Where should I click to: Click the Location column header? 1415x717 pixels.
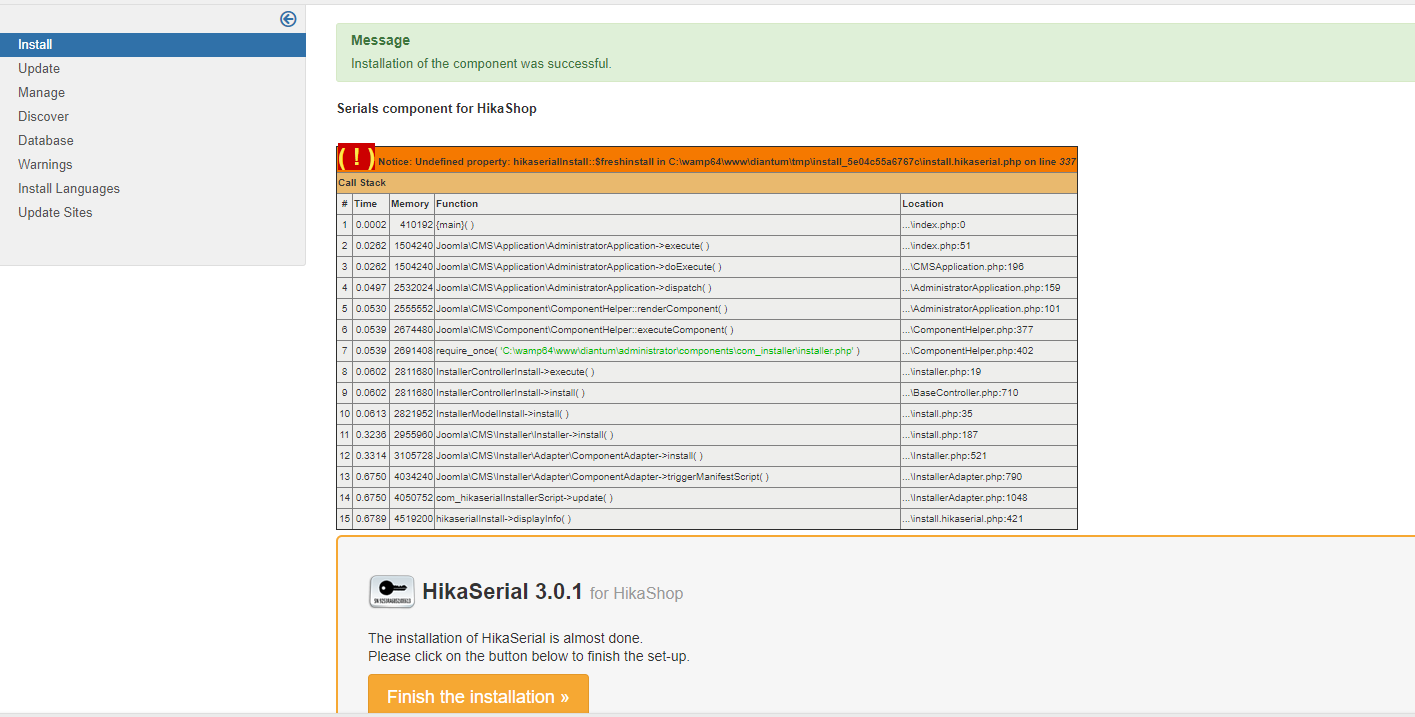tap(989, 204)
